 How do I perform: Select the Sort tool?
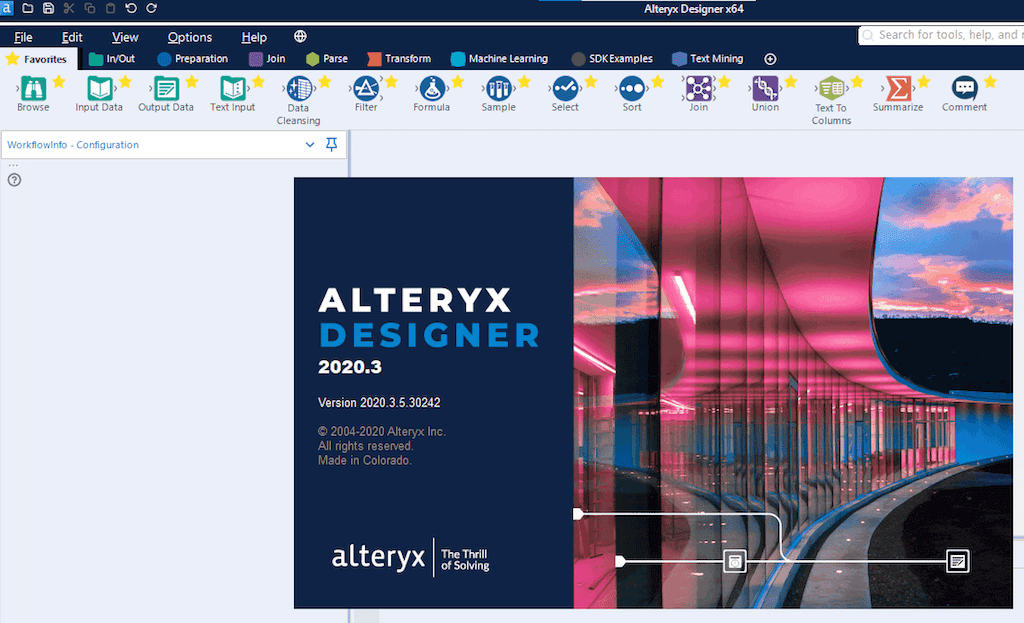pos(632,93)
